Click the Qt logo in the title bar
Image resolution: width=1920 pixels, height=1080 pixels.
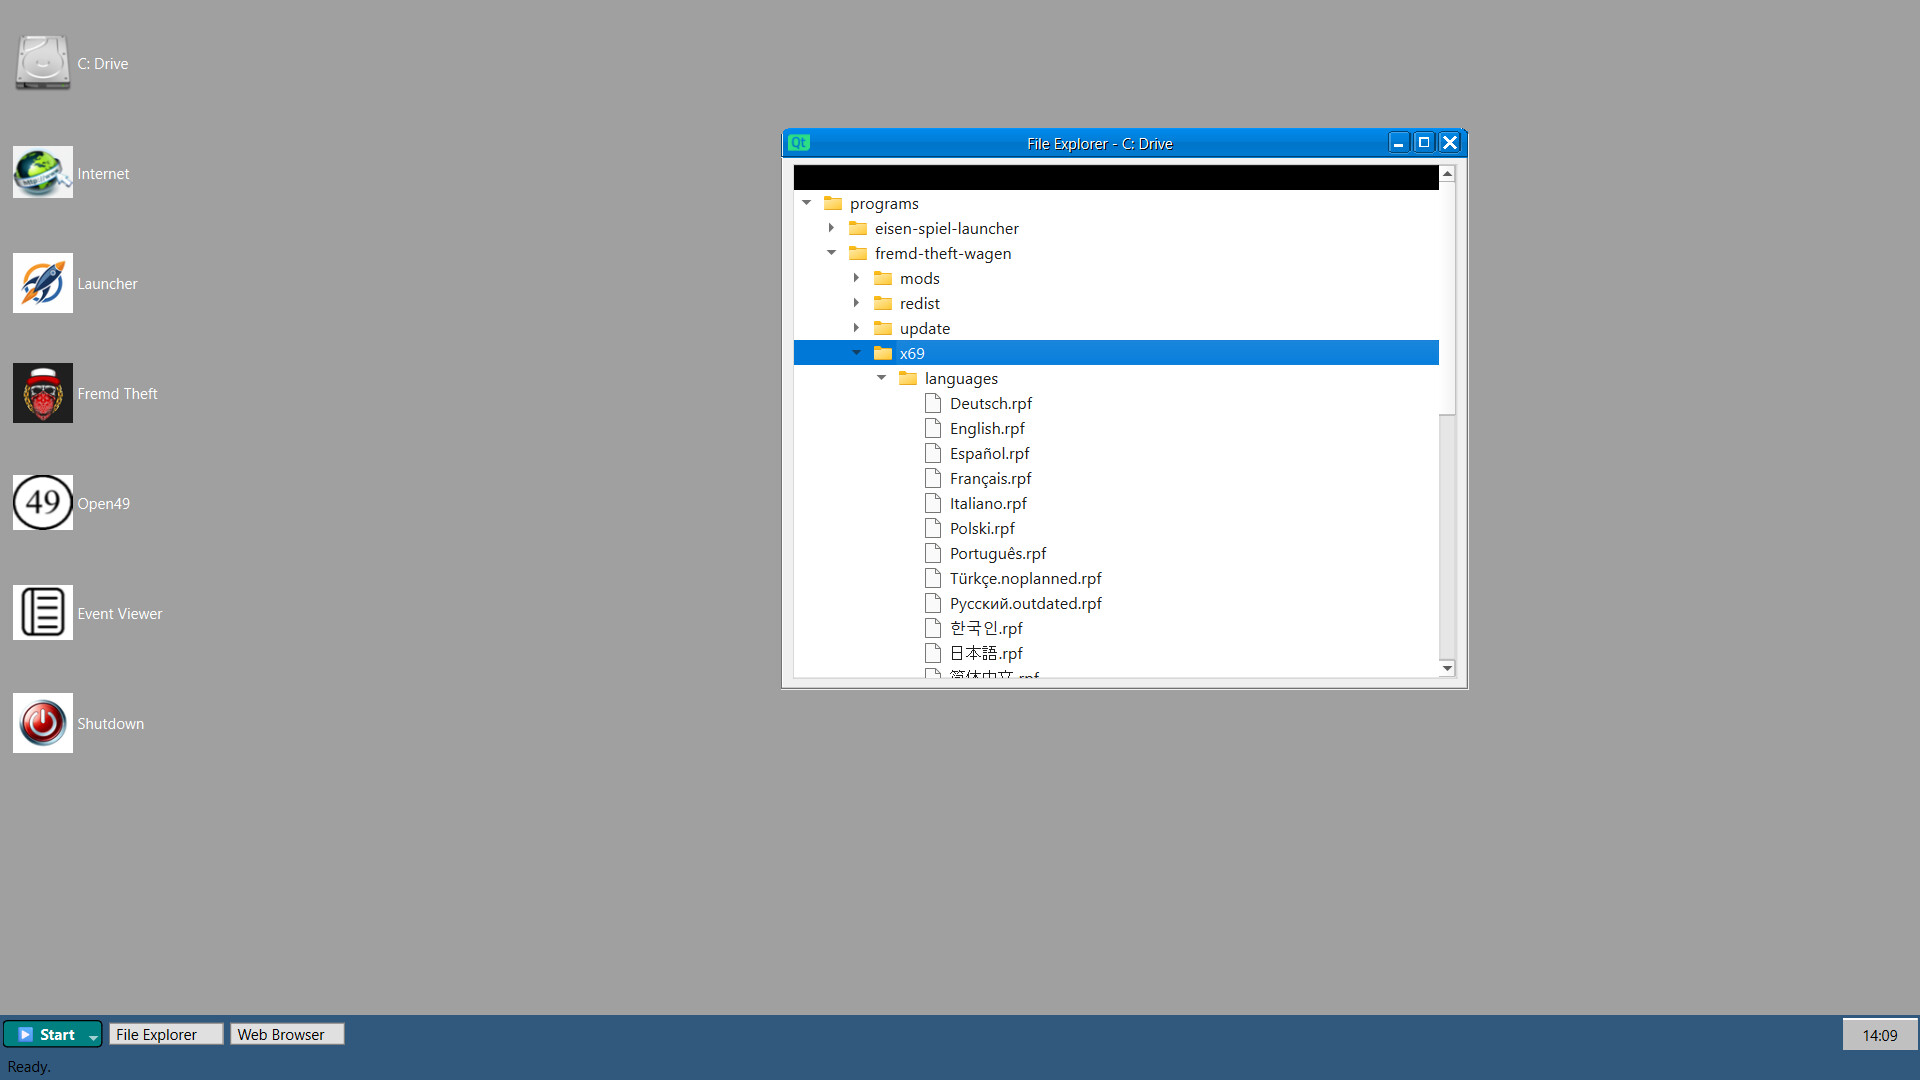(799, 142)
